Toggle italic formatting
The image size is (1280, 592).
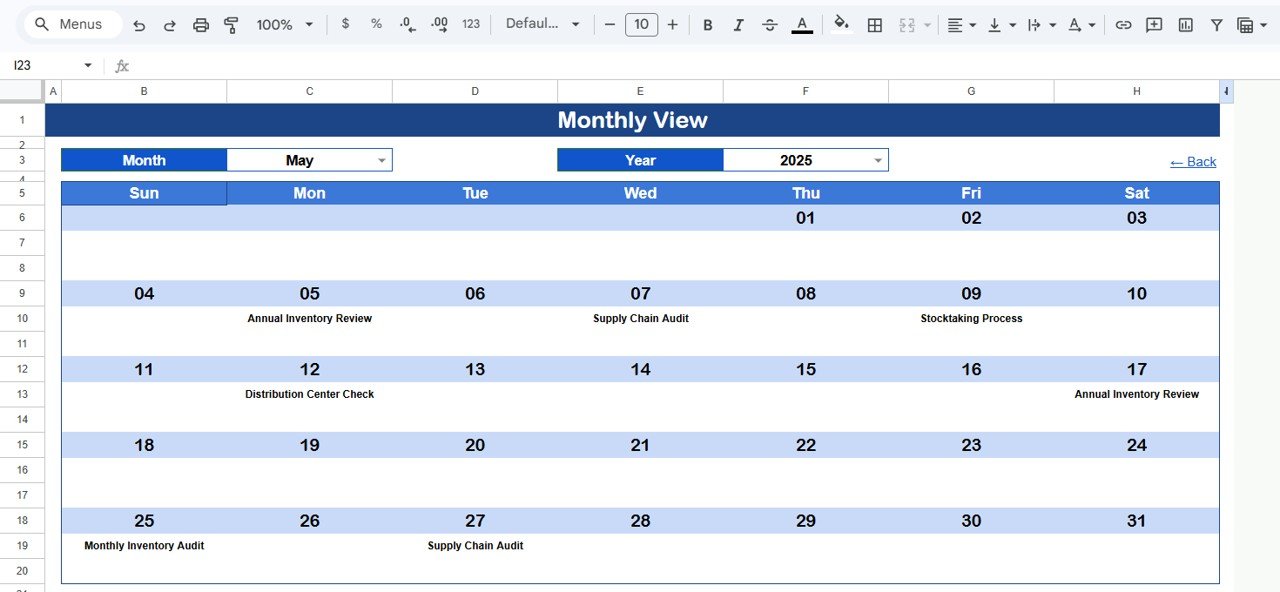pyautogui.click(x=738, y=24)
